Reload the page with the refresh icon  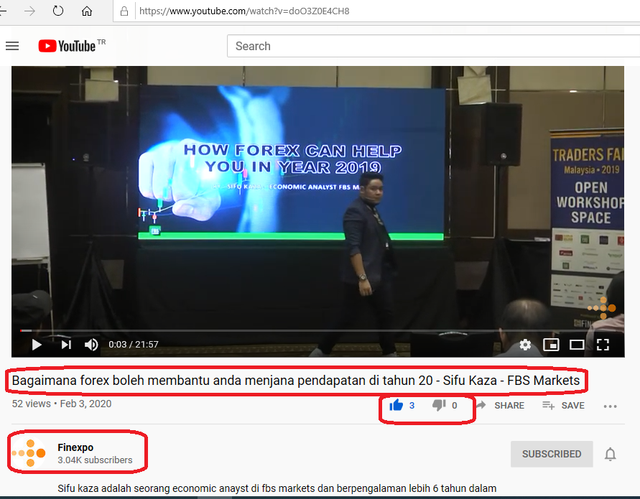point(58,11)
